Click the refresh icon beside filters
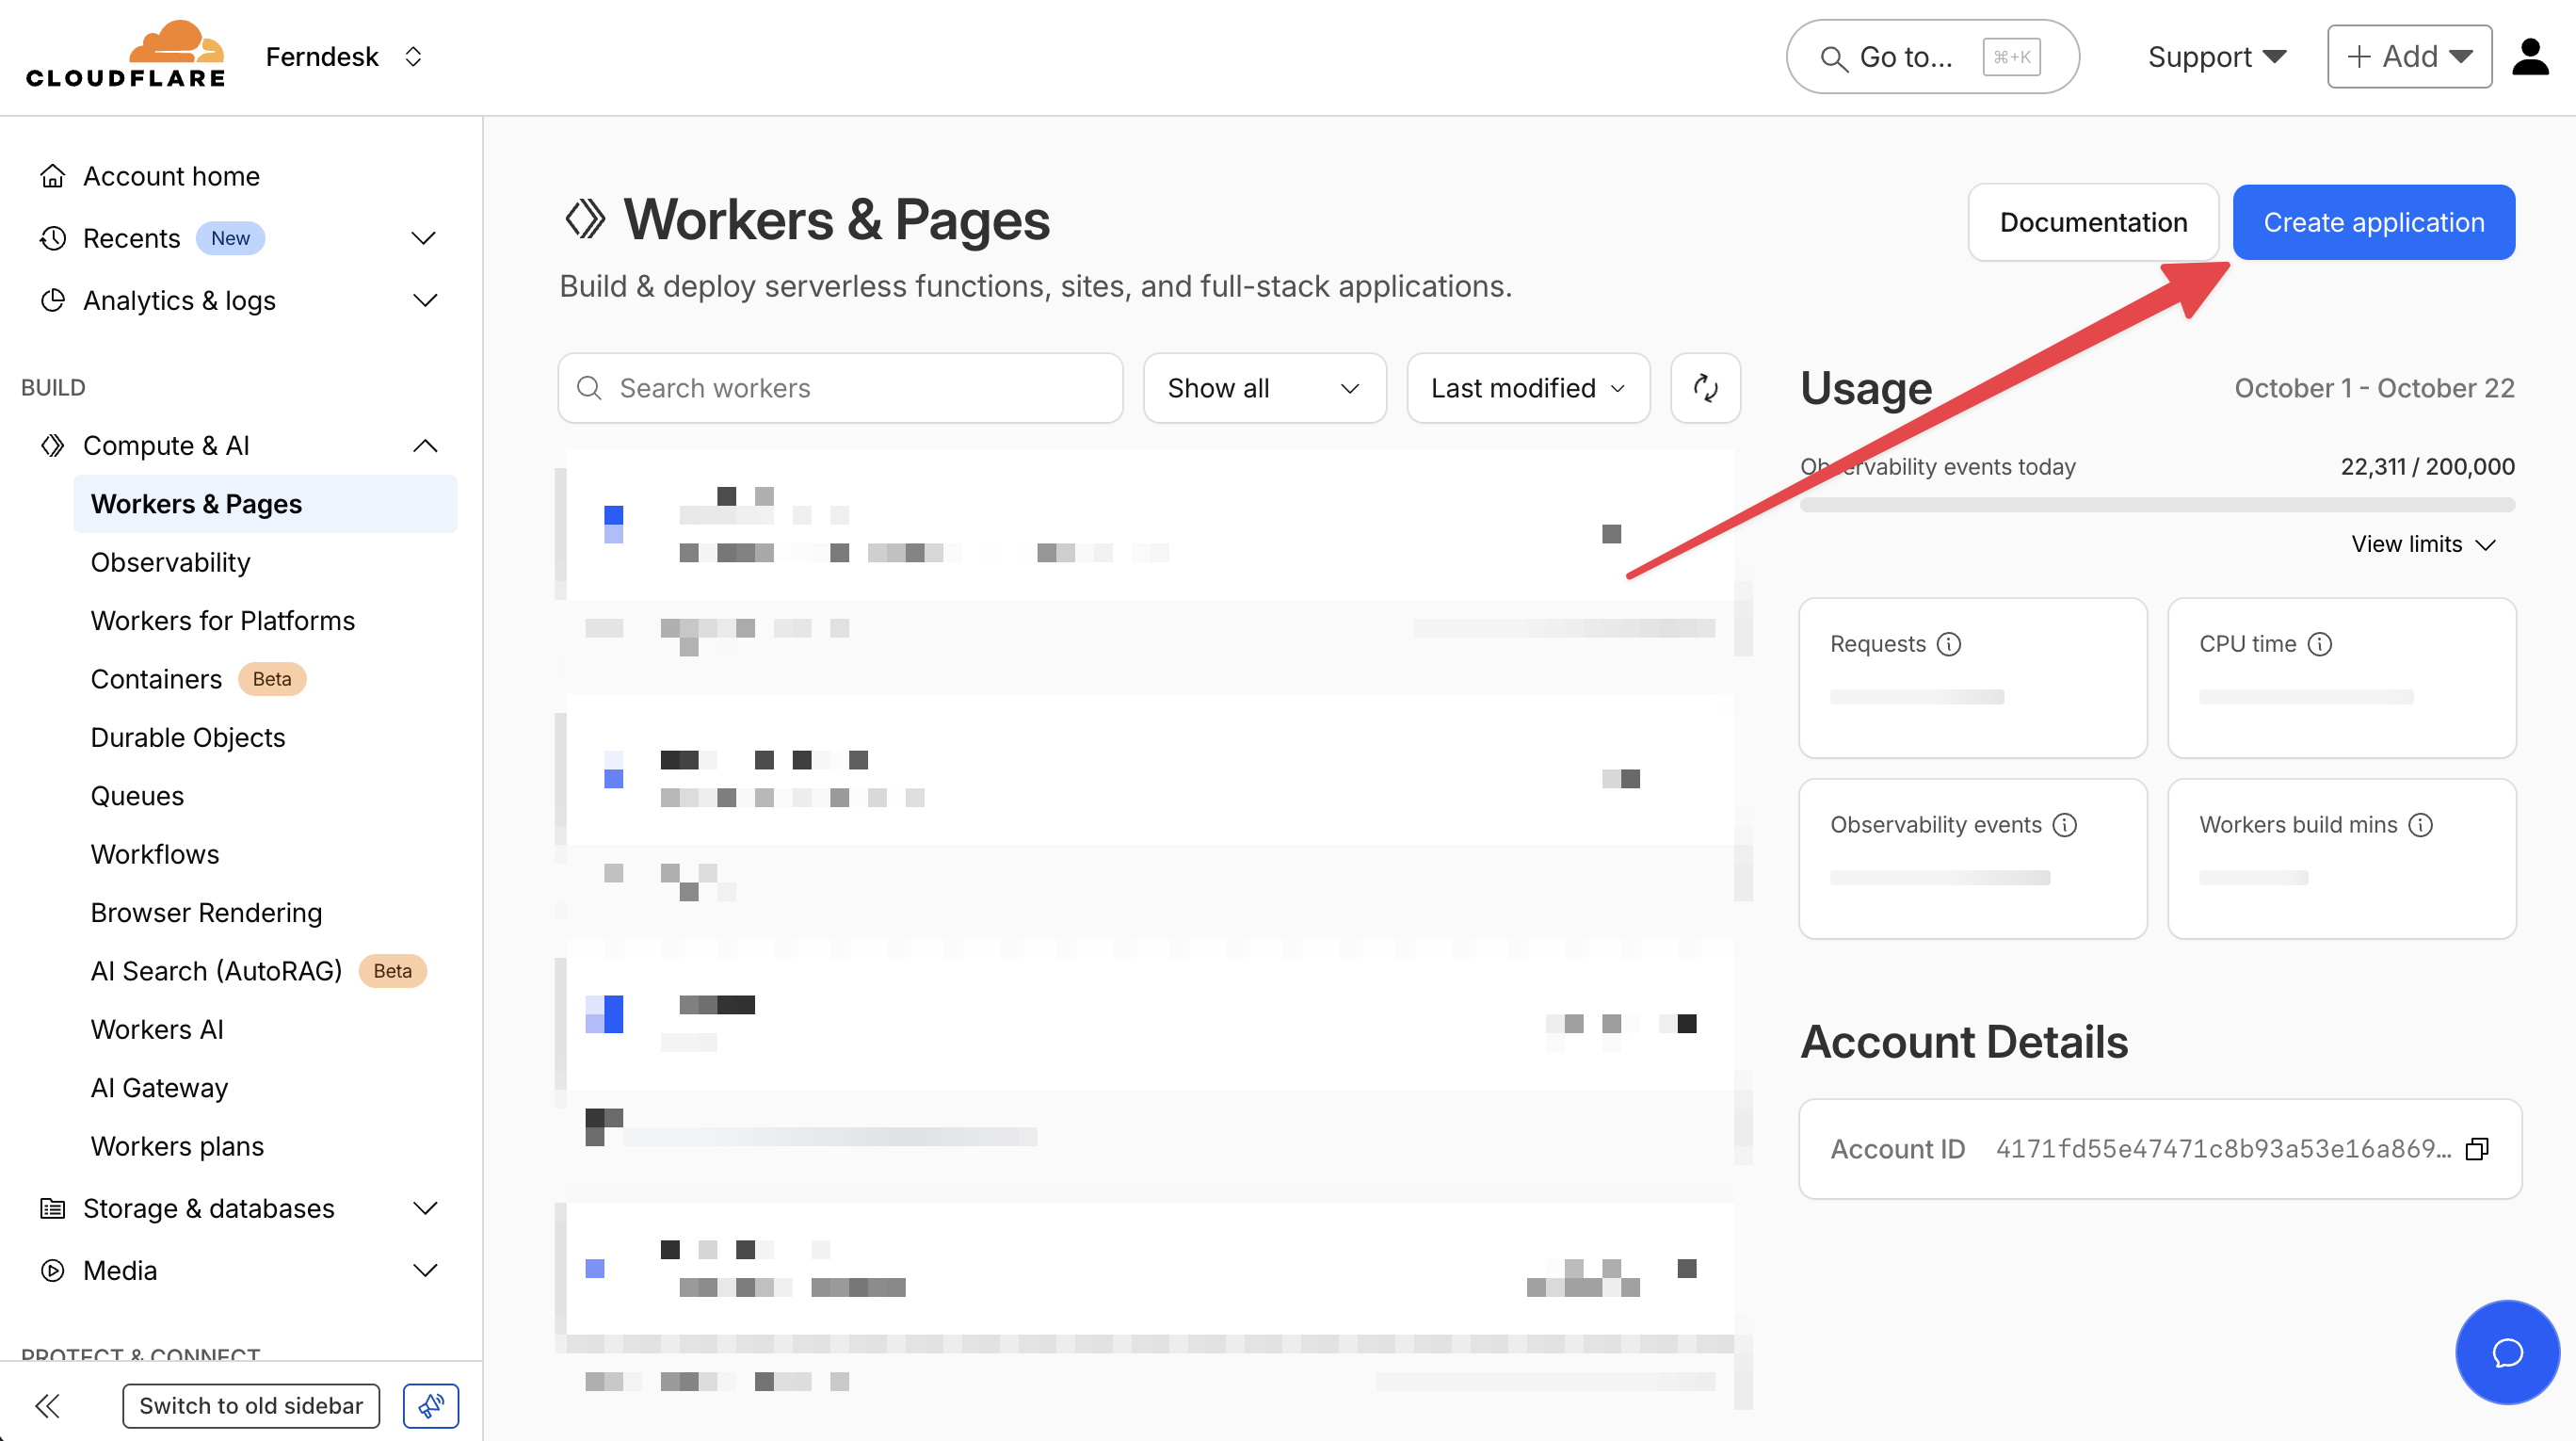 [x=1705, y=388]
